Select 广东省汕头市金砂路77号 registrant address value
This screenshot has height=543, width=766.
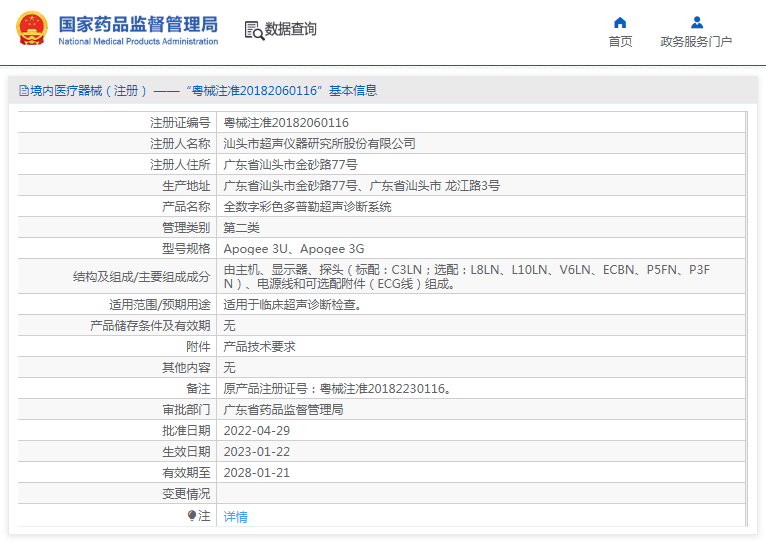pyautogui.click(x=290, y=165)
